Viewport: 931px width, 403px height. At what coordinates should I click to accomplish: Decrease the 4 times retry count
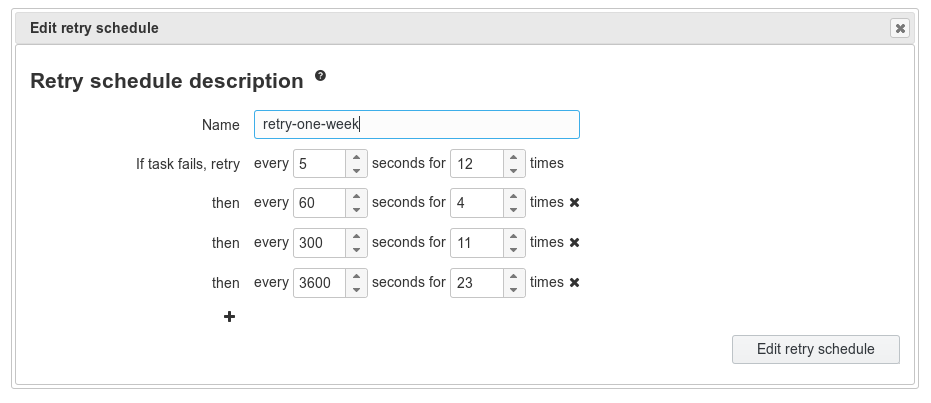click(514, 210)
